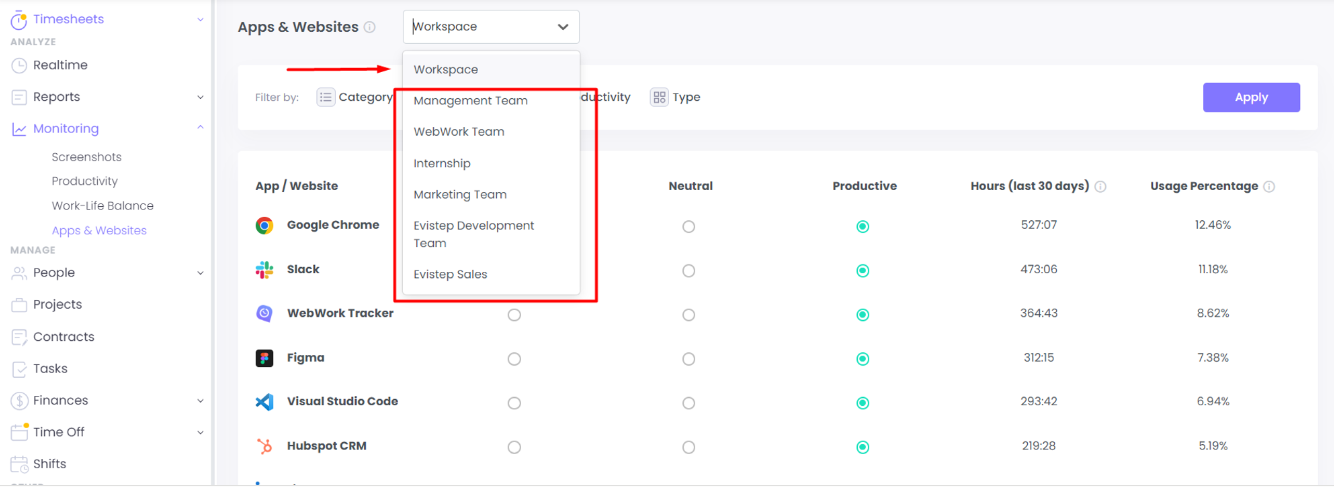Image resolution: width=1334 pixels, height=487 pixels.
Task: Click the Realtime clock icon
Action: tap(19, 65)
